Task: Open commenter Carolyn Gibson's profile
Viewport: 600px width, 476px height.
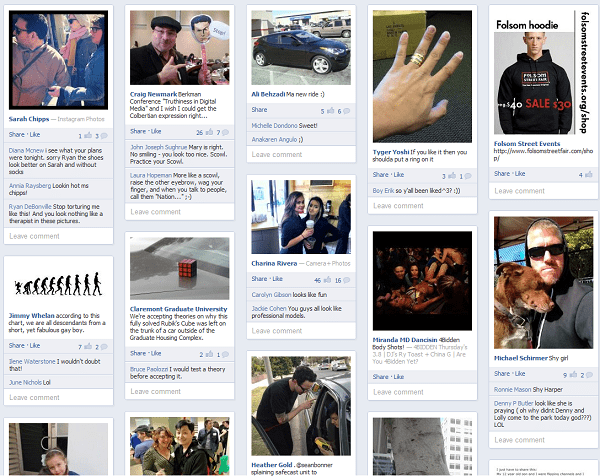Action: click(271, 295)
